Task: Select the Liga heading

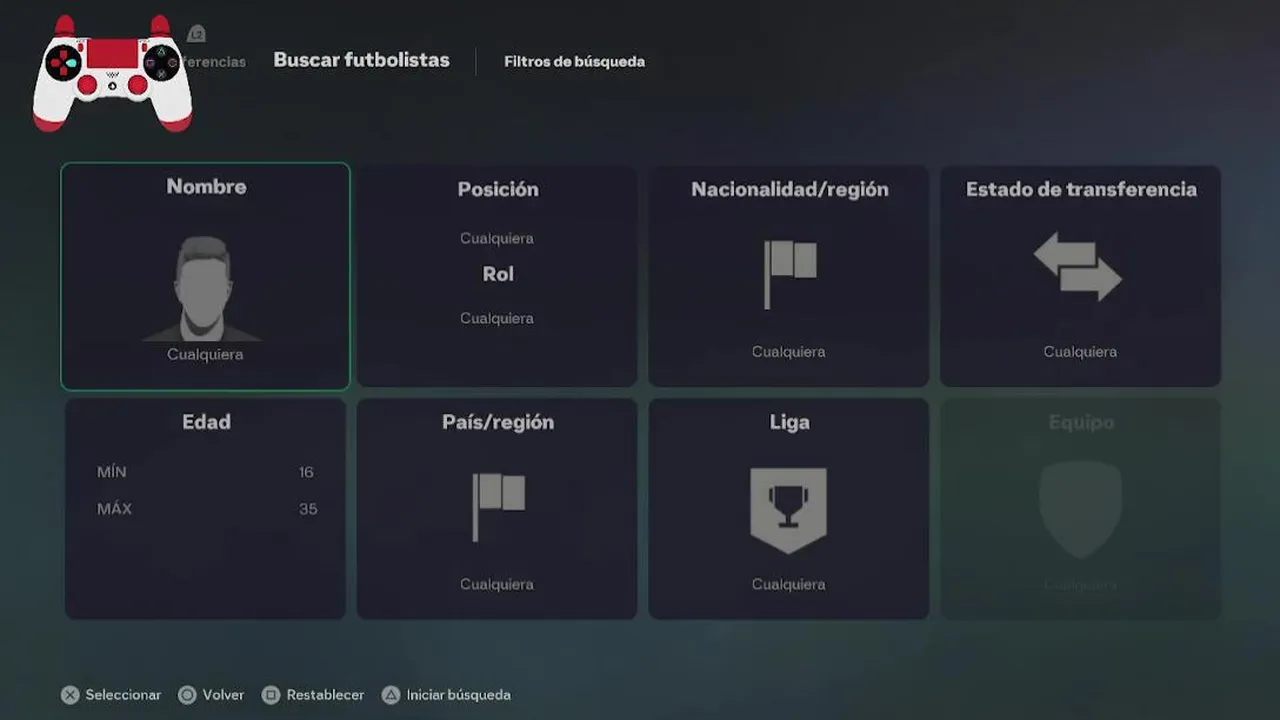Action: 789,422
